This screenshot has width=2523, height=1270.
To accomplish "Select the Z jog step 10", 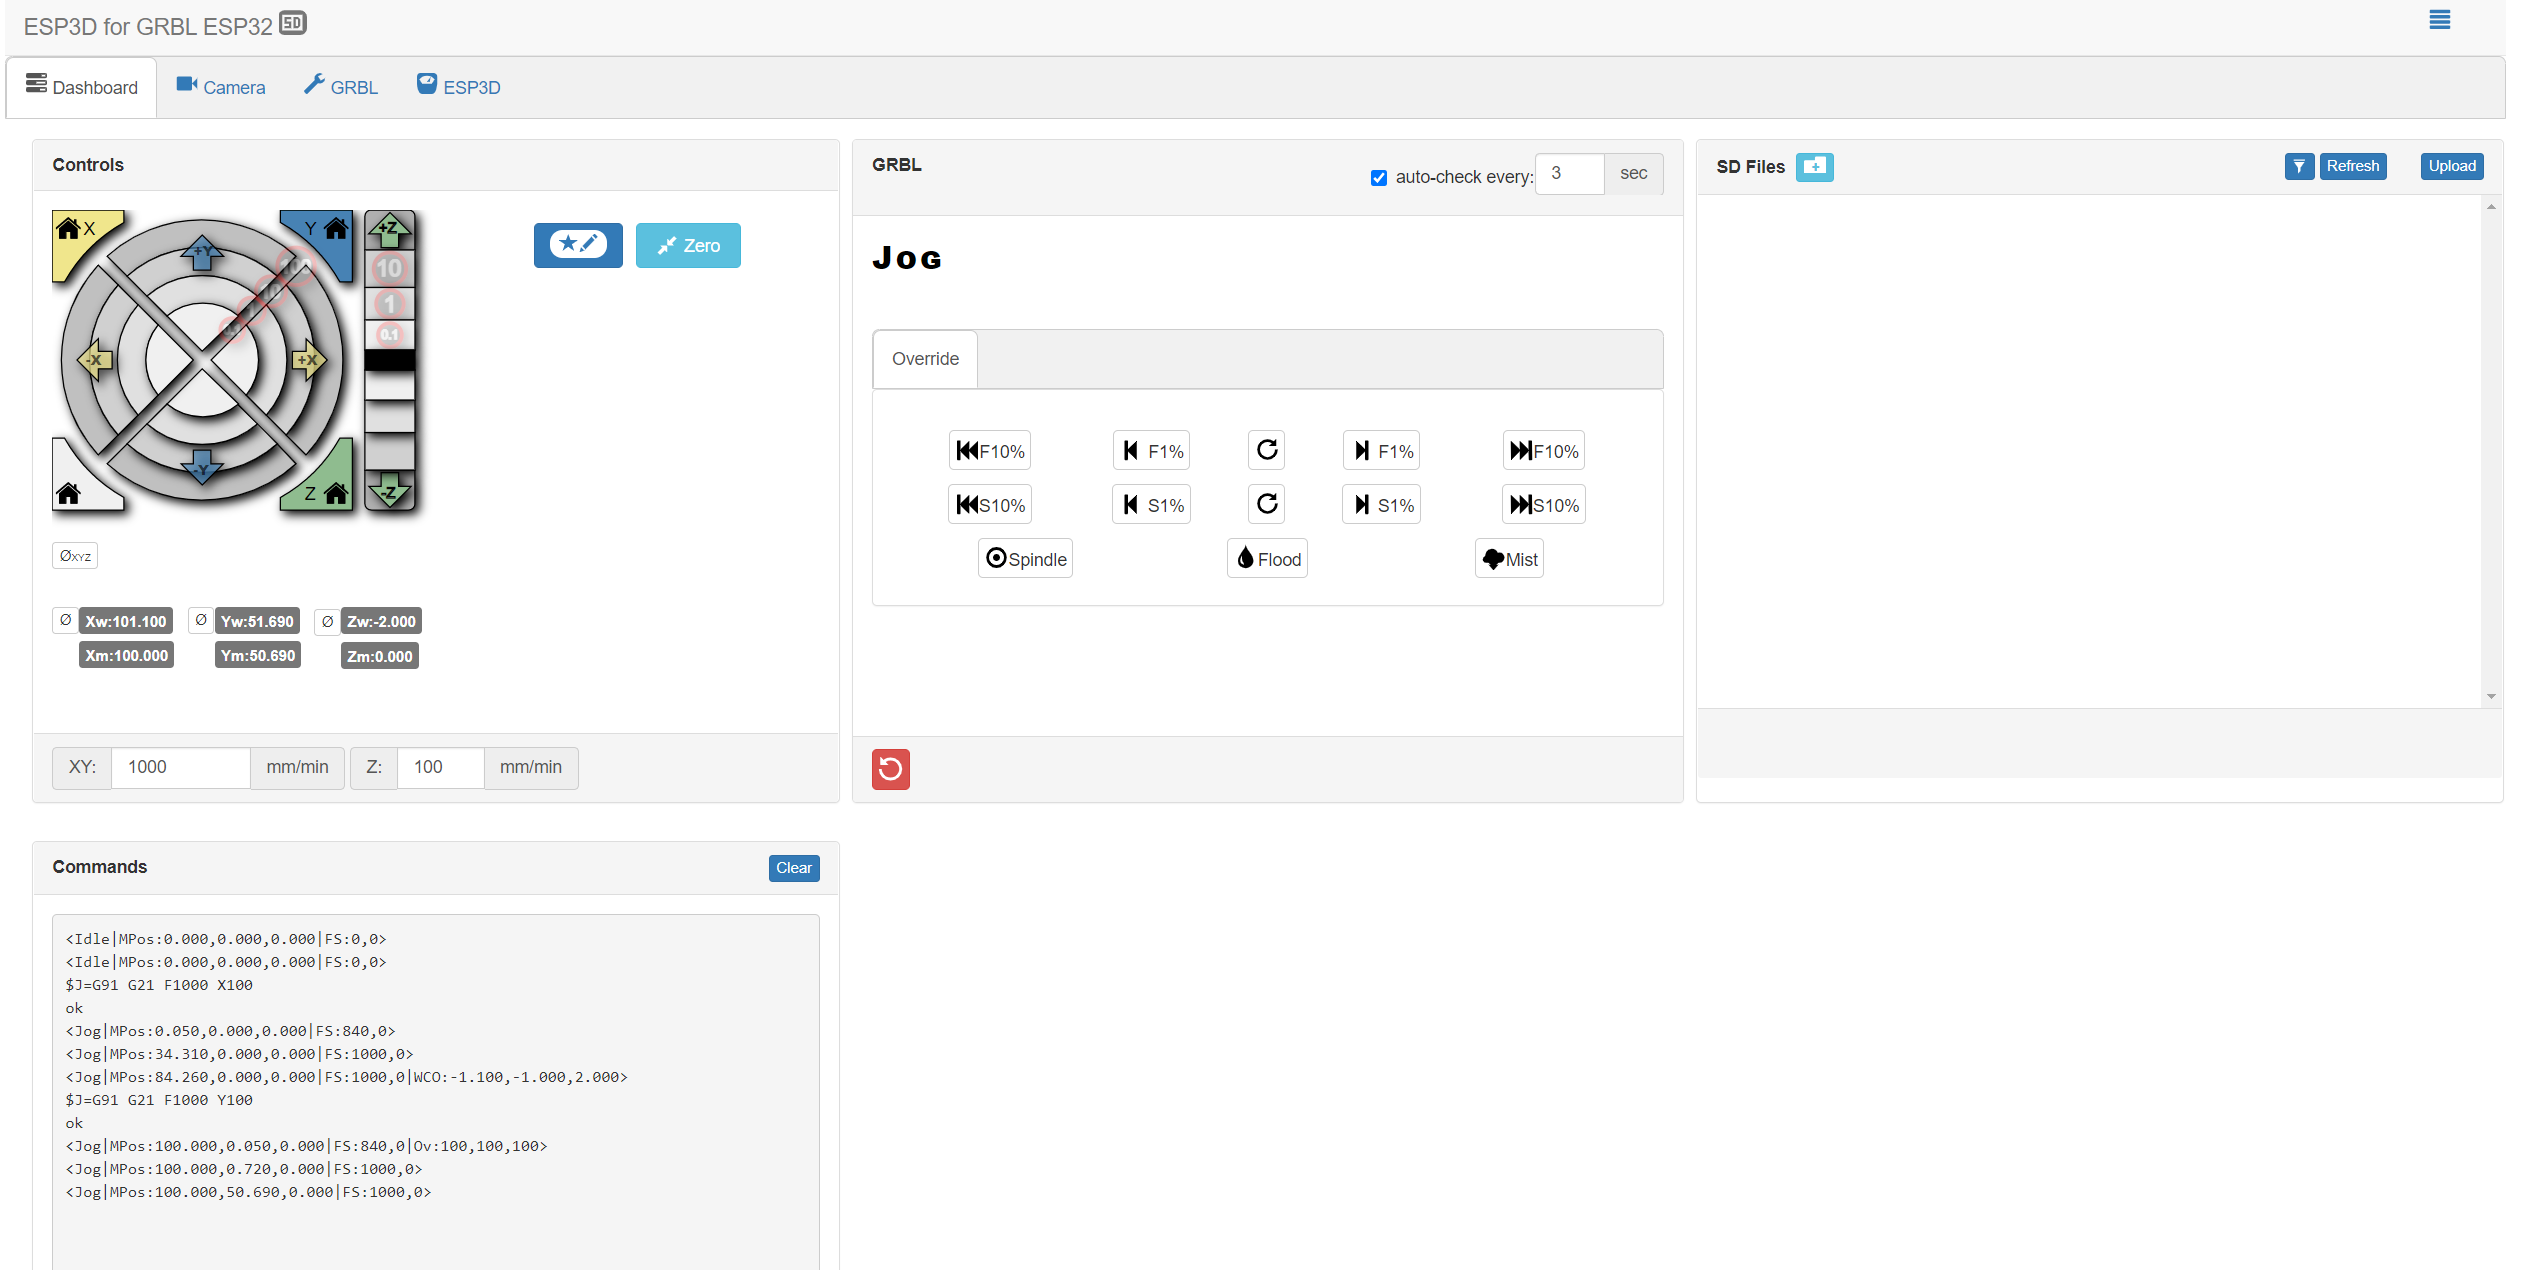I will pyautogui.click(x=389, y=268).
